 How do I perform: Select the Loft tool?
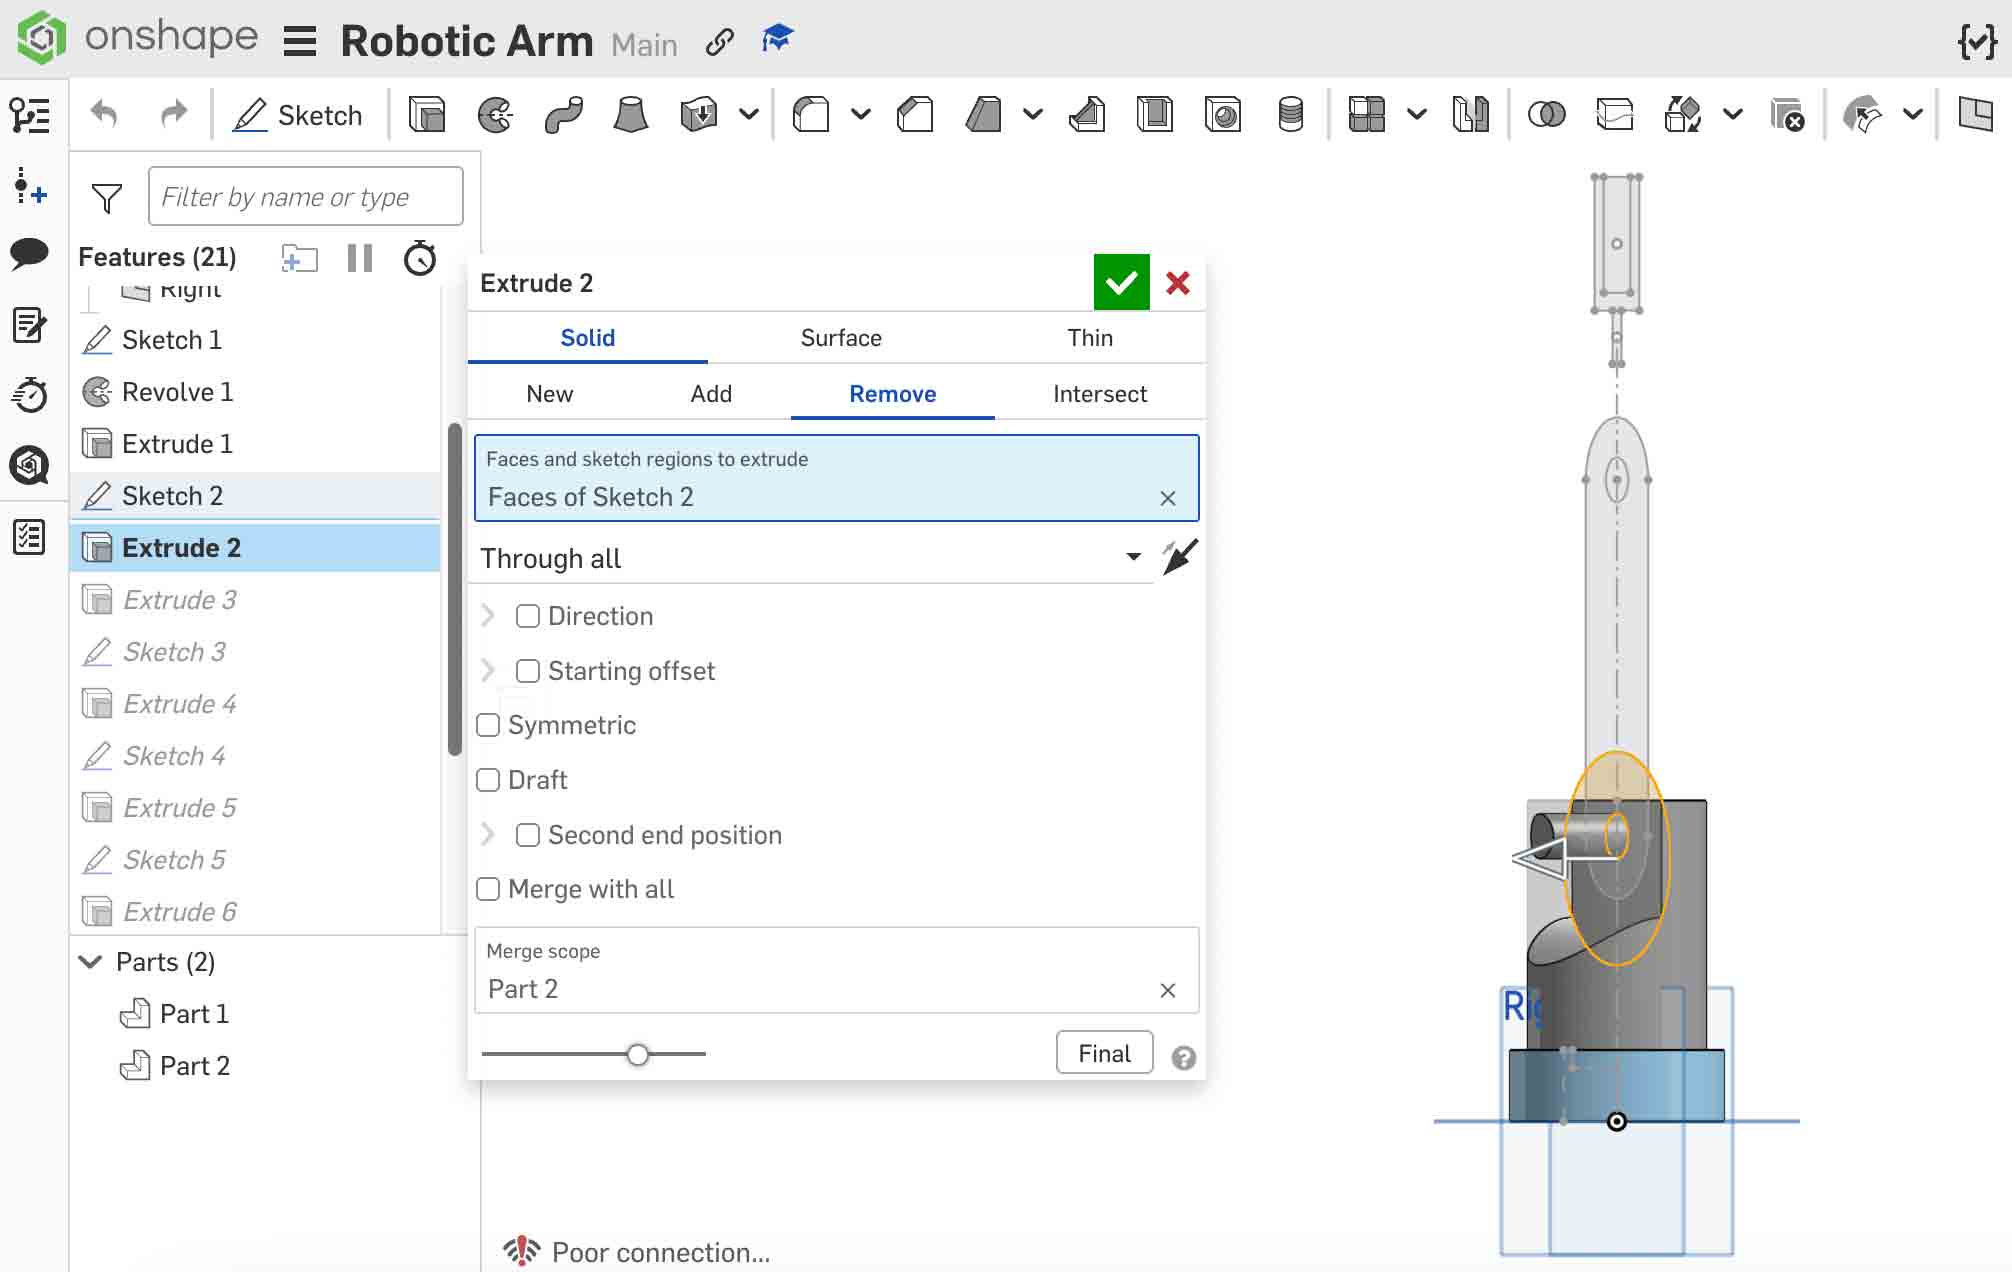(631, 115)
